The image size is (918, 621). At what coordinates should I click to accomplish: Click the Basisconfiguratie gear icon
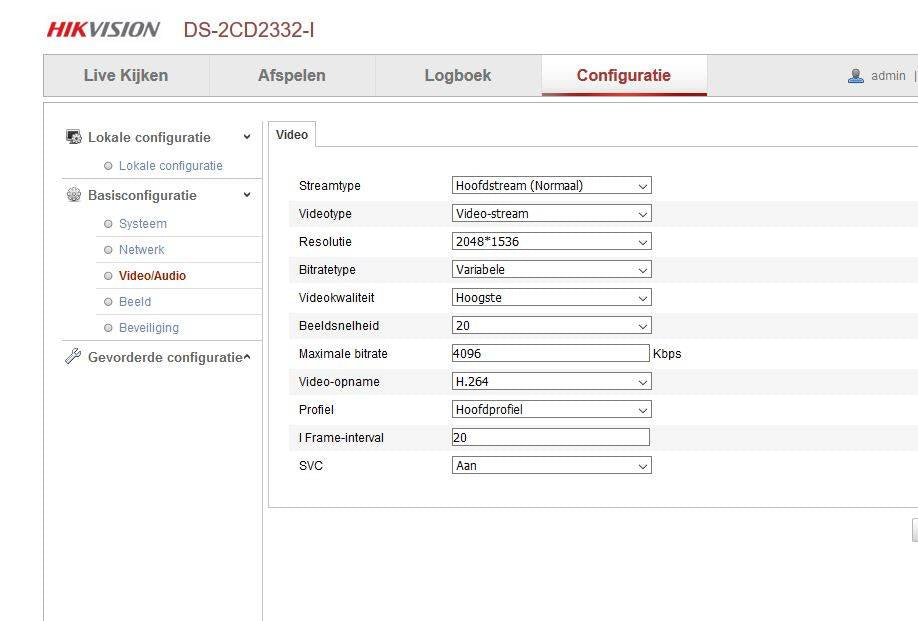tap(73, 195)
